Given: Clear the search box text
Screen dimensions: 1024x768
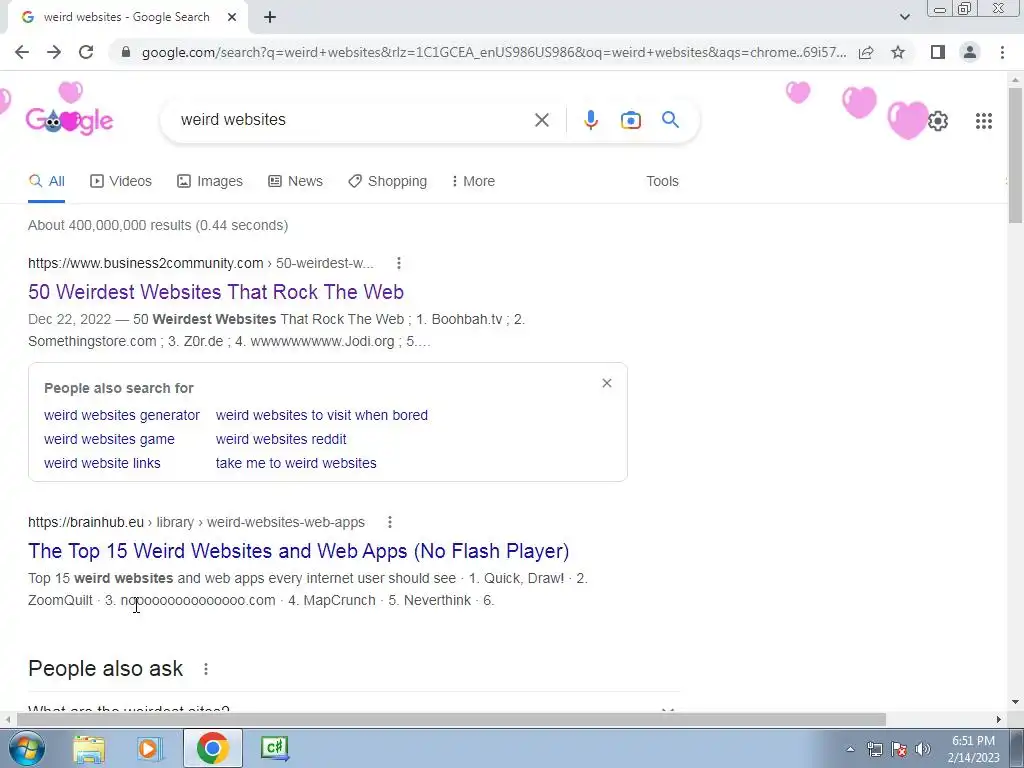Looking at the screenshot, I should click(541, 120).
